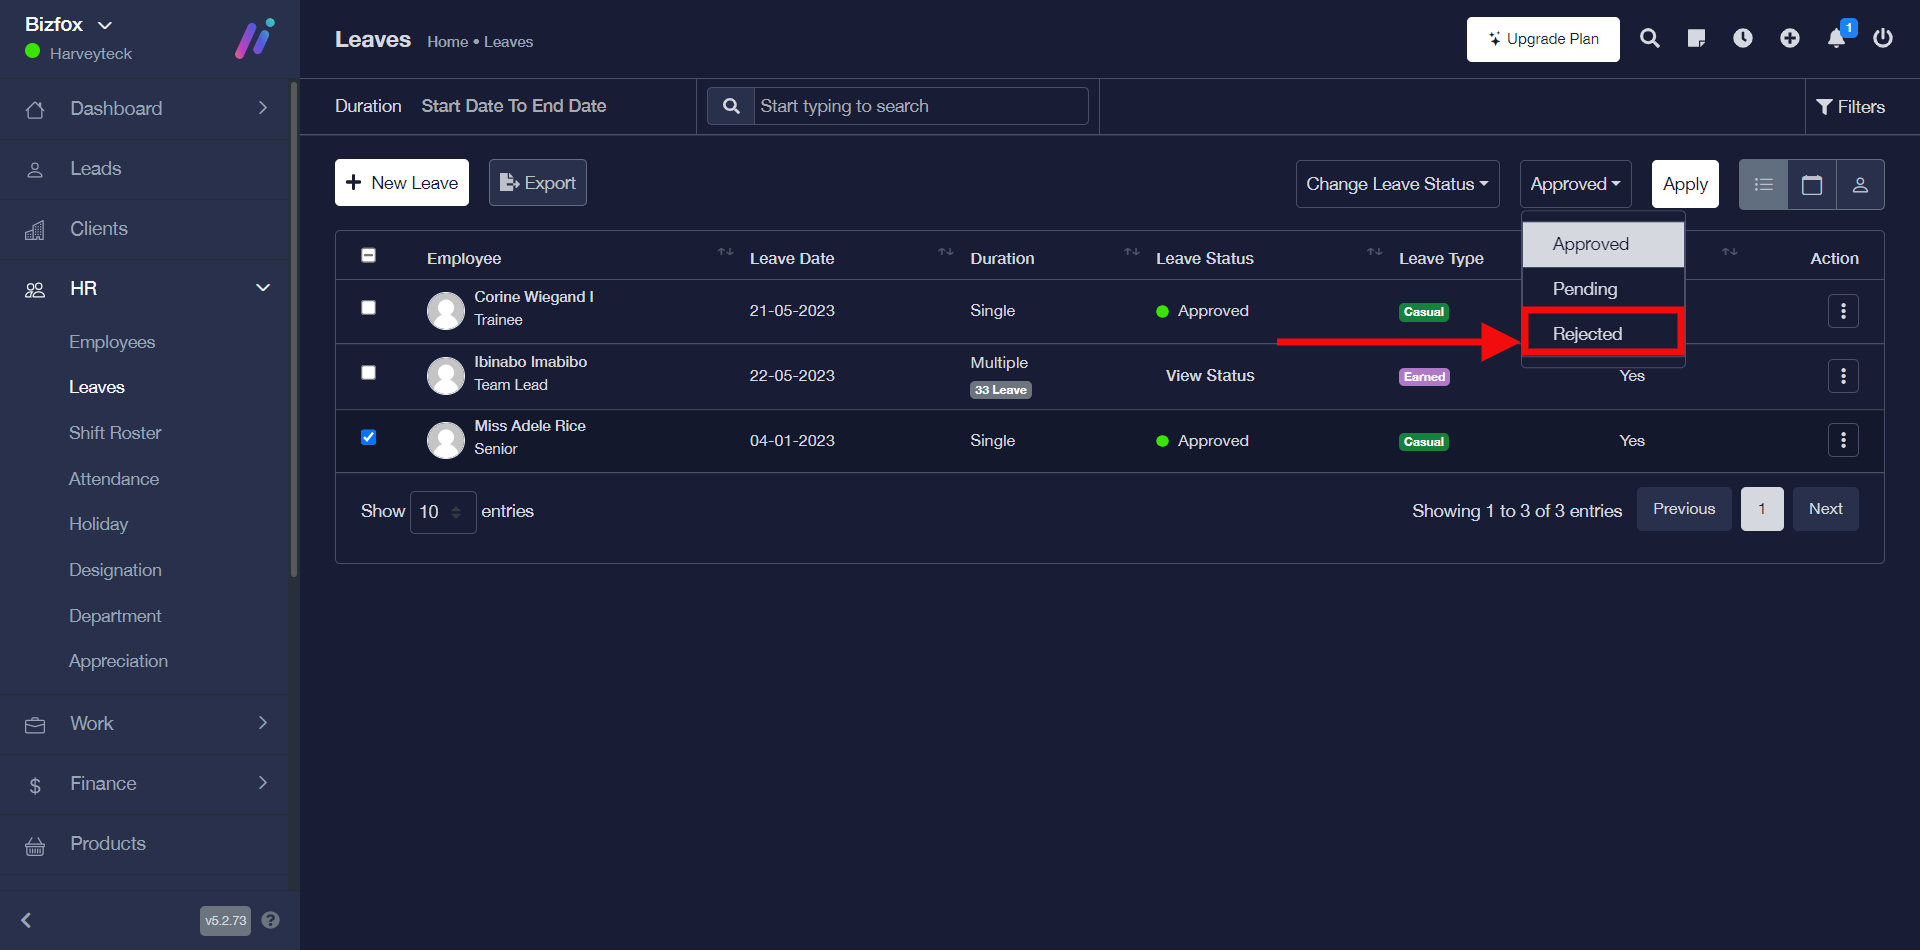This screenshot has width=1920, height=950.
Task: Click the clock timer icon
Action: pyautogui.click(x=1742, y=39)
